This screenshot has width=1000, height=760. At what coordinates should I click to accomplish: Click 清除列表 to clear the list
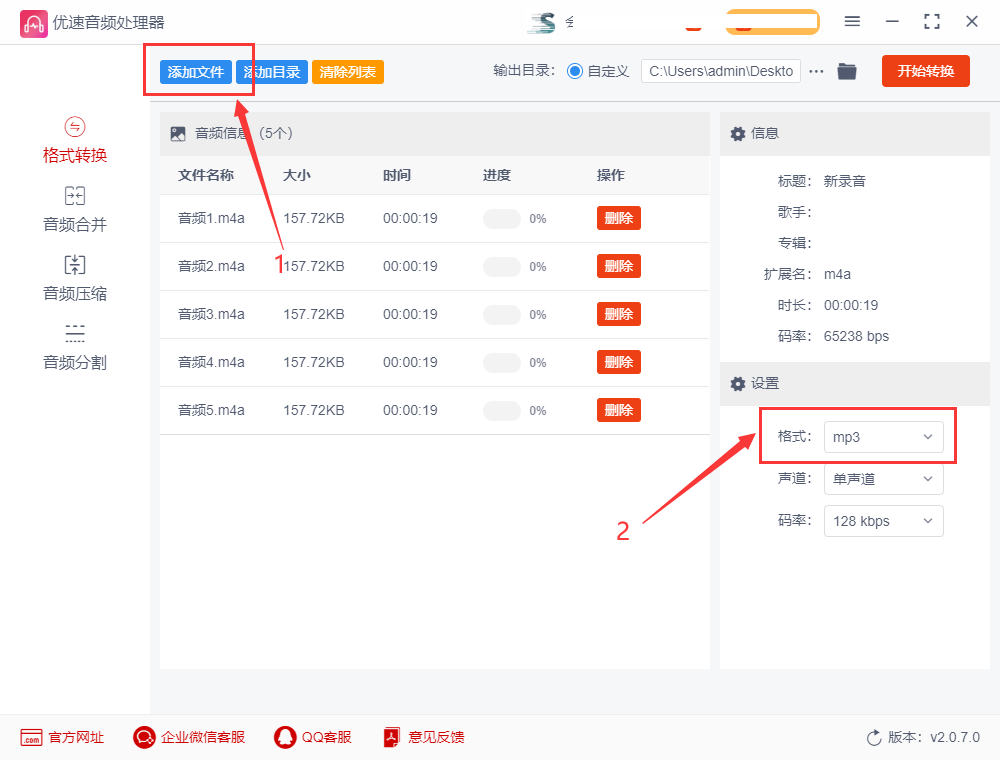(x=347, y=71)
